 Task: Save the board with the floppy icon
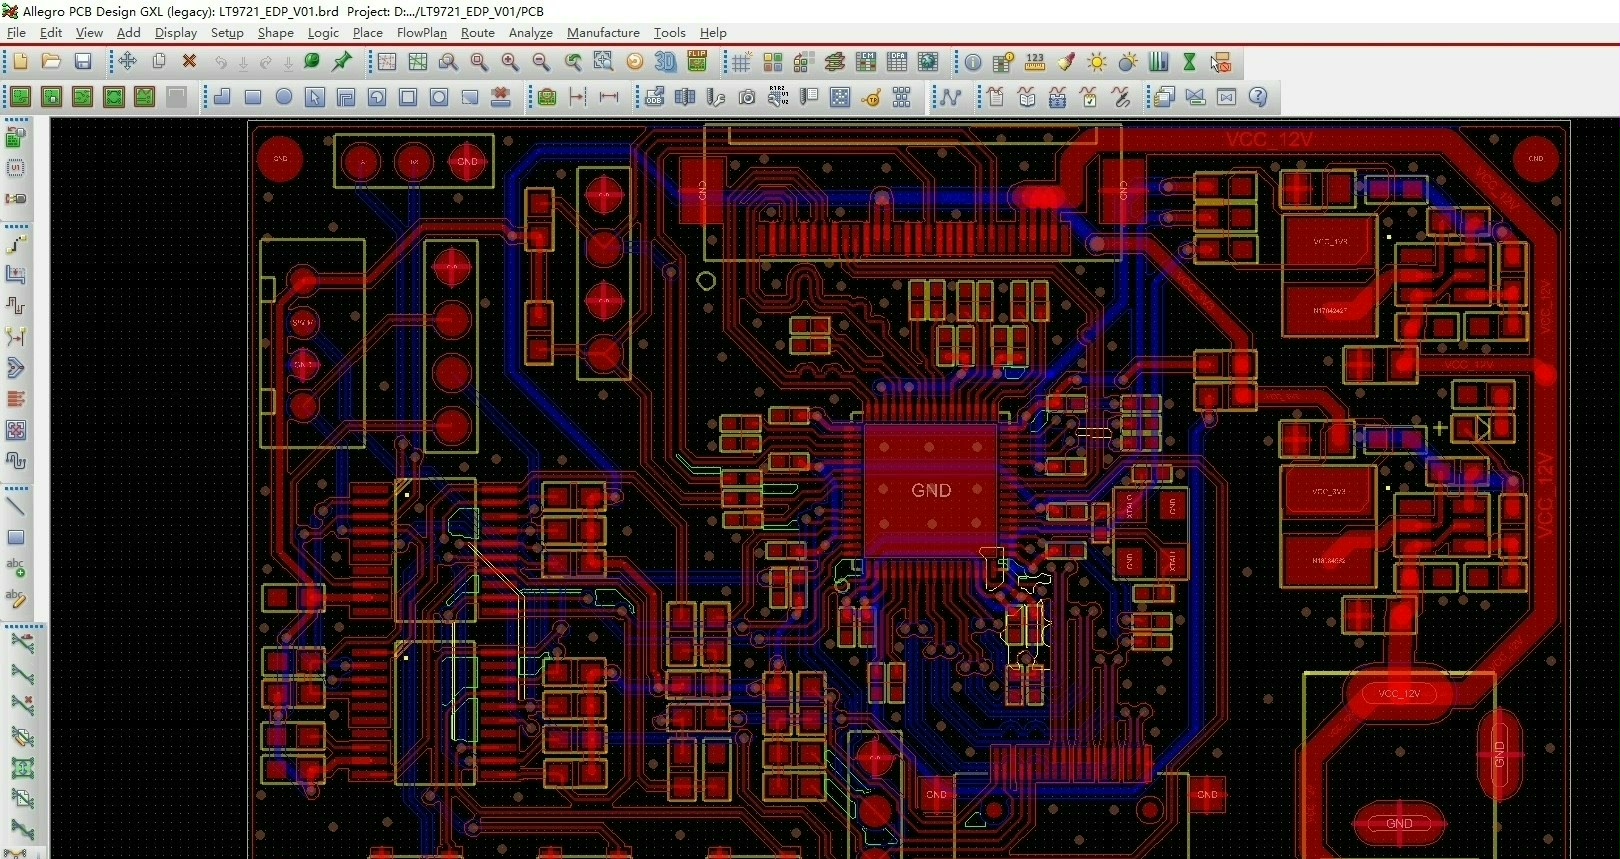[x=83, y=62]
